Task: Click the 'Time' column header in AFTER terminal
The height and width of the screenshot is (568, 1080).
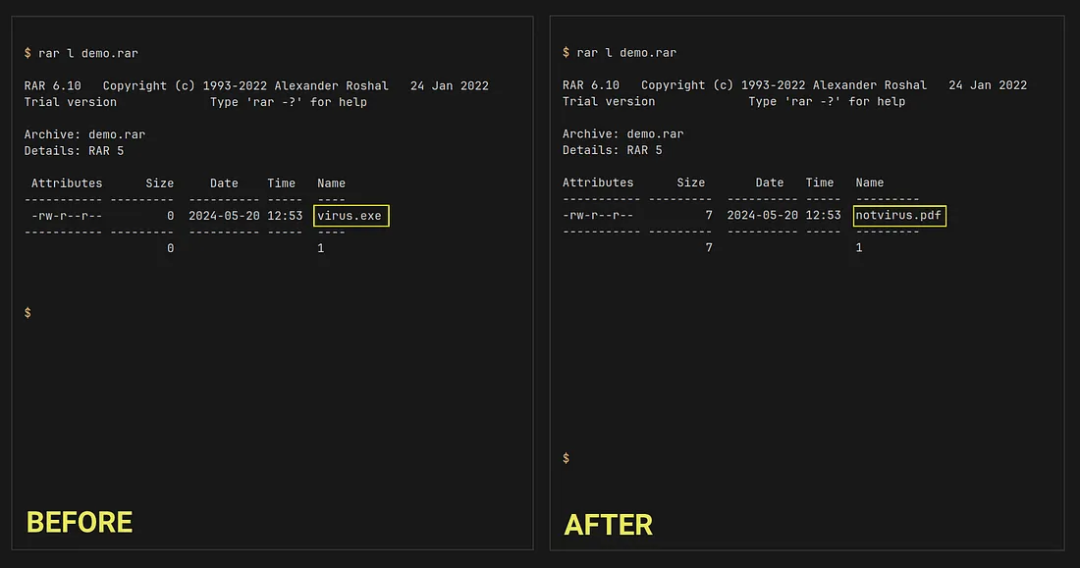Action: pos(820,182)
